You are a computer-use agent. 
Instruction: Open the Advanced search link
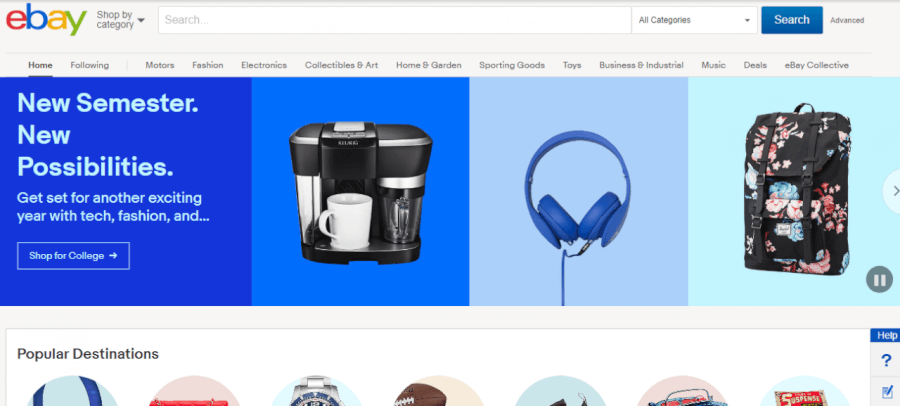point(847,20)
